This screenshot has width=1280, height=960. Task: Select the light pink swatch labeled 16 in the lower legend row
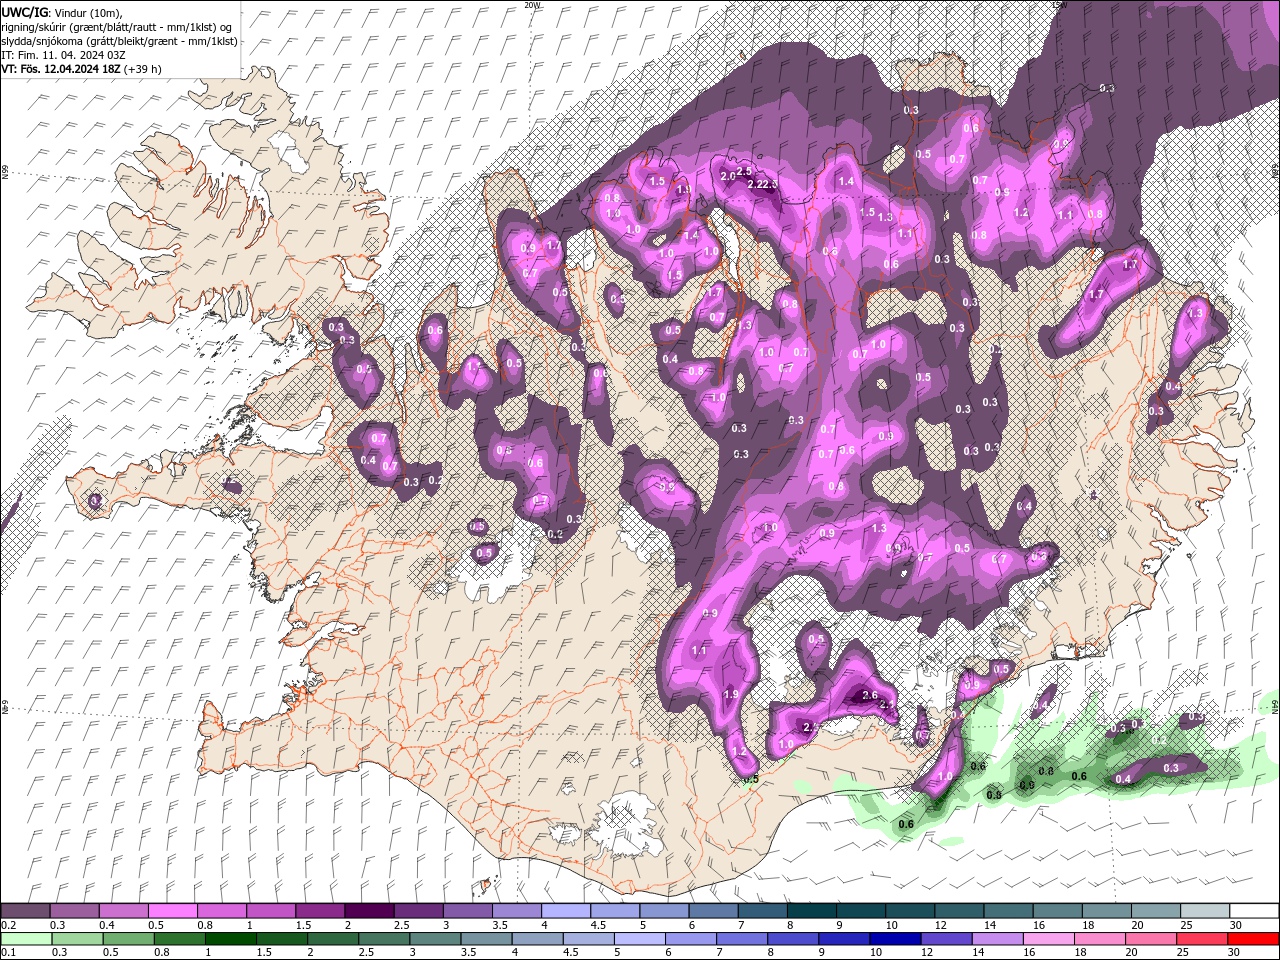[1049, 938]
